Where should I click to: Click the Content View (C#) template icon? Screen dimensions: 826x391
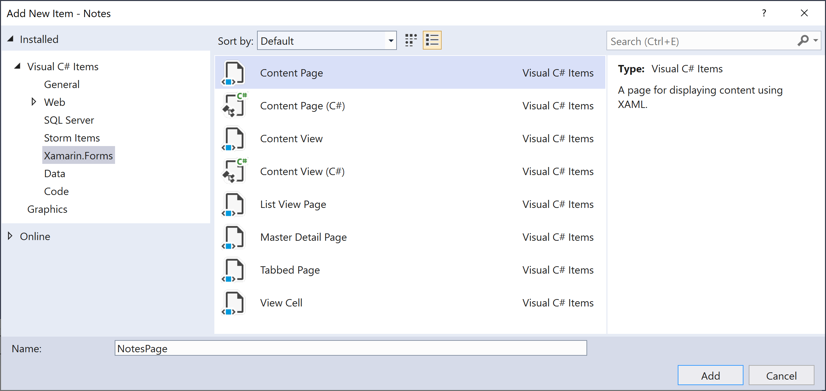(234, 171)
